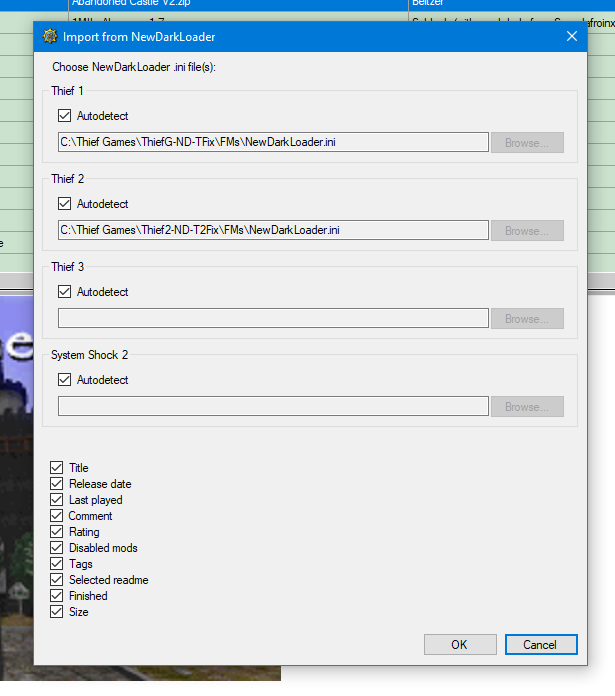Click the Thief 1 group label
Image resolution: width=615 pixels, height=696 pixels.
click(67, 91)
